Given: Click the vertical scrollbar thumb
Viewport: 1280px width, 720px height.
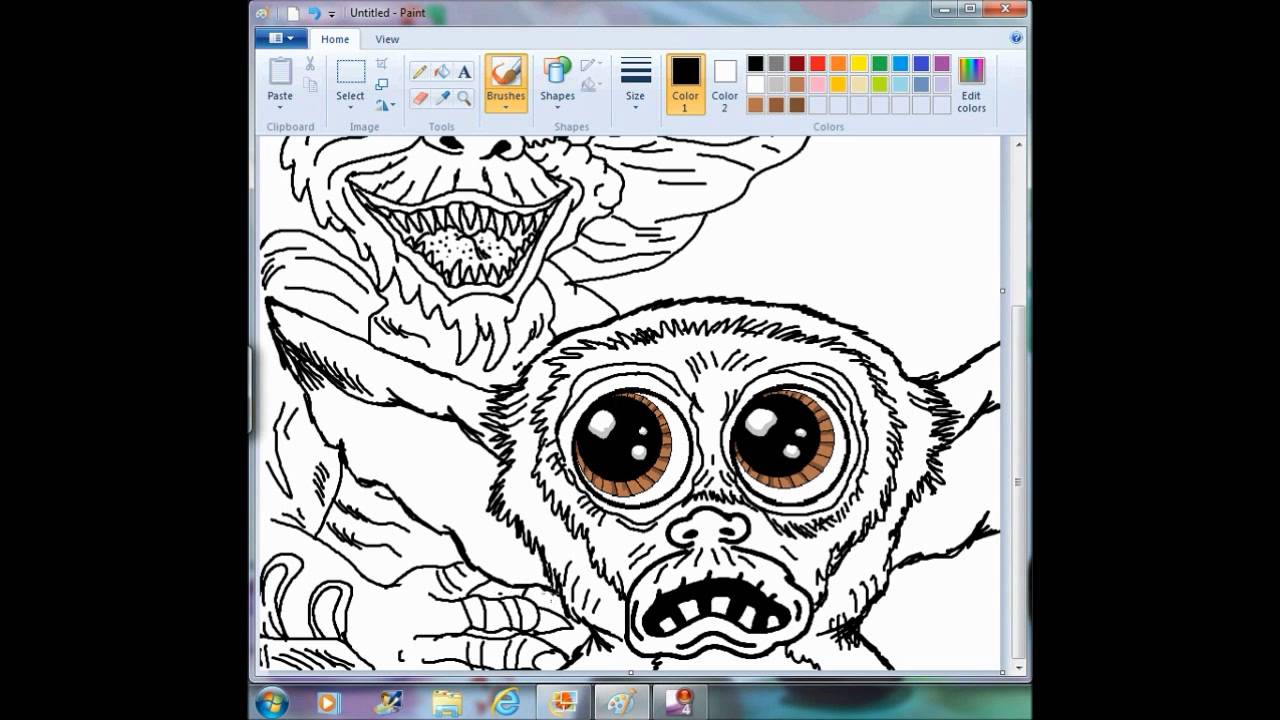Looking at the screenshot, I should click(1019, 481).
